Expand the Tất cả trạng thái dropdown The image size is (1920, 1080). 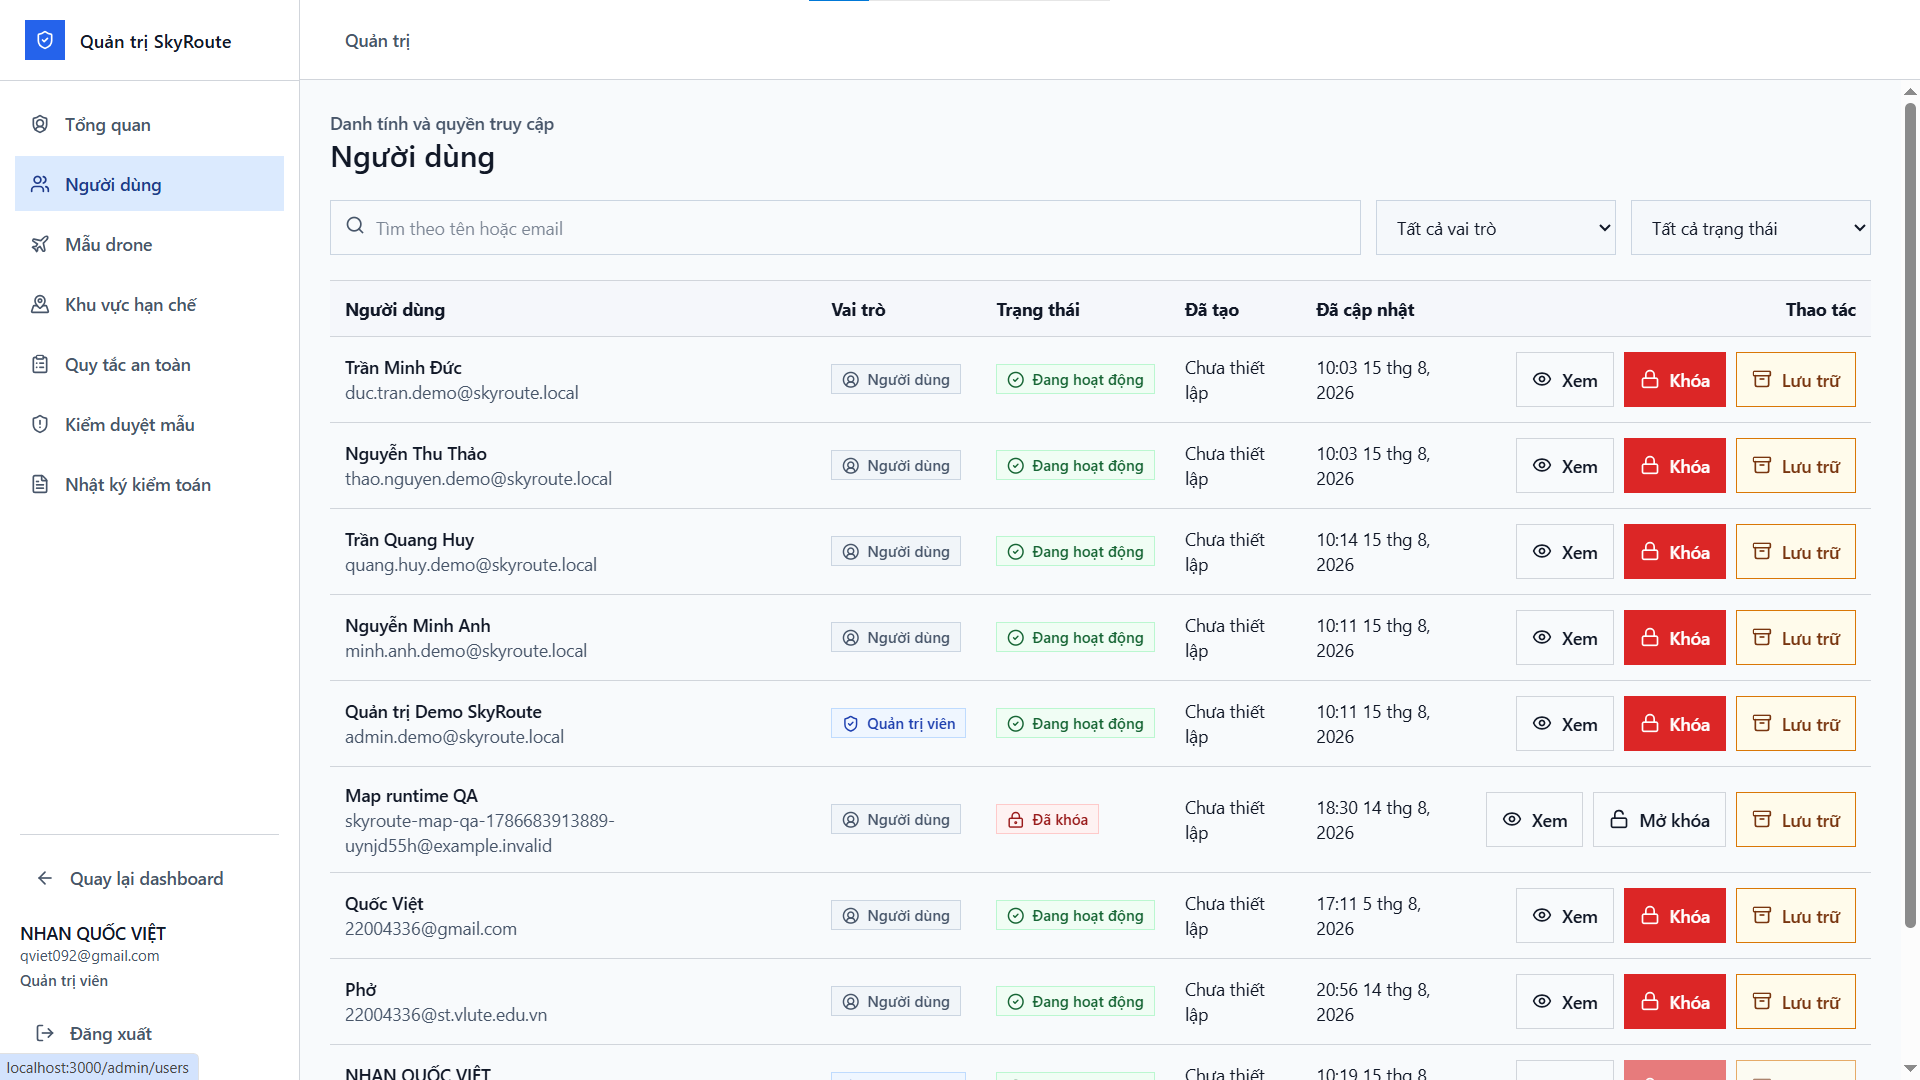click(x=1750, y=228)
